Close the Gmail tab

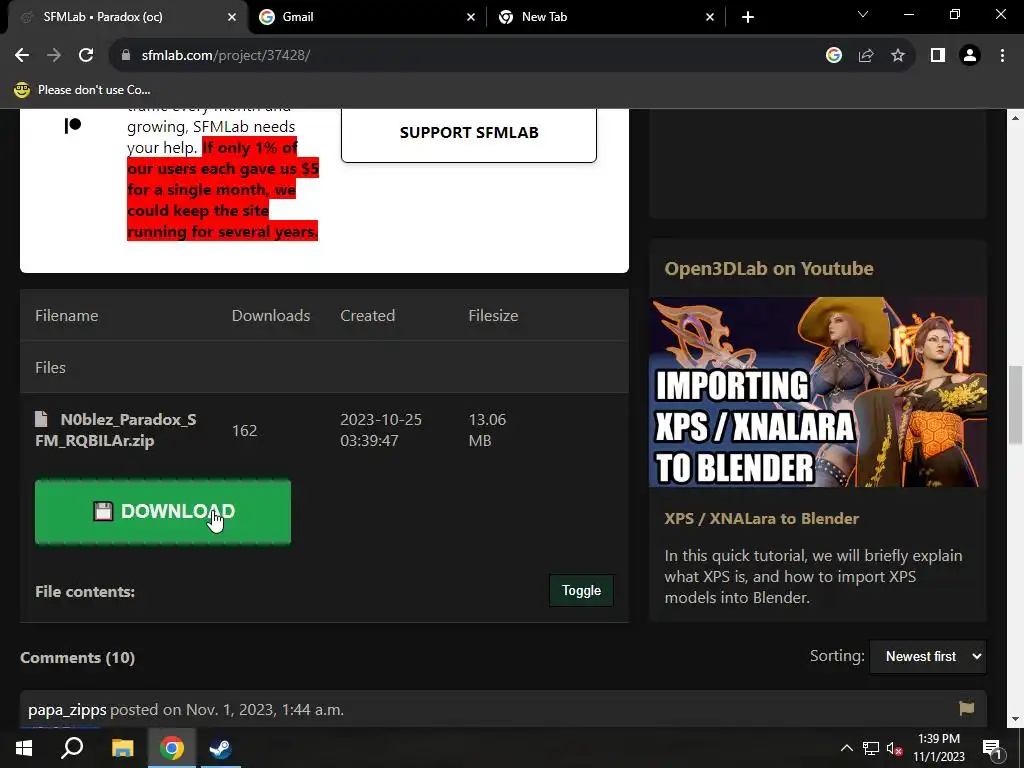[471, 17]
